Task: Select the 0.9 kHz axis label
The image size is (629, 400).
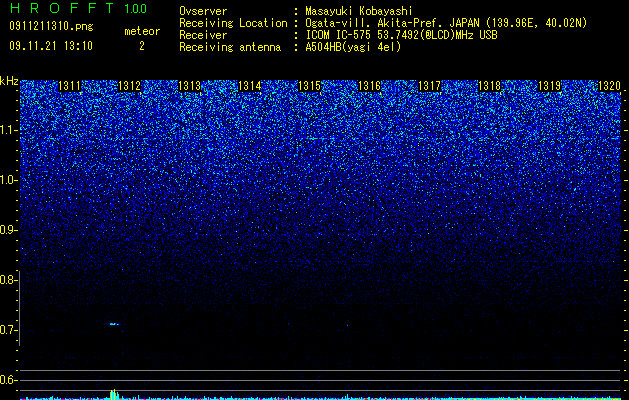Action: pos(8,230)
